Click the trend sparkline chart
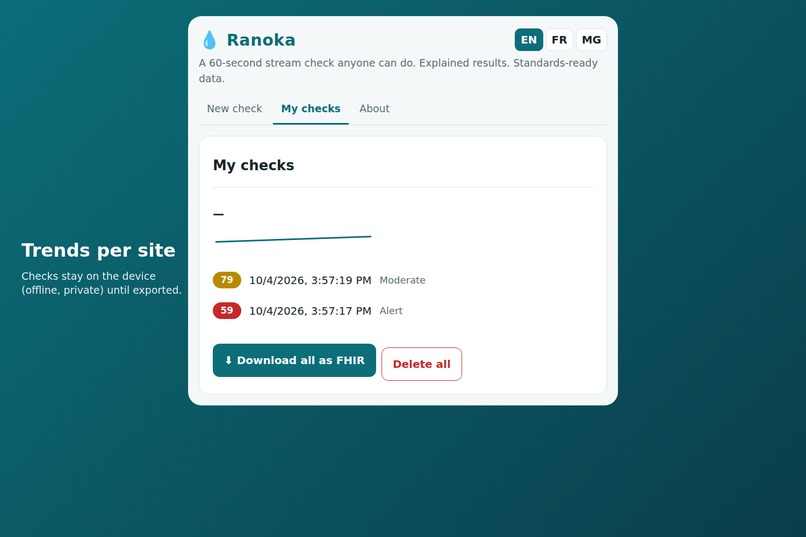This screenshot has height=537, width=806. point(293,239)
